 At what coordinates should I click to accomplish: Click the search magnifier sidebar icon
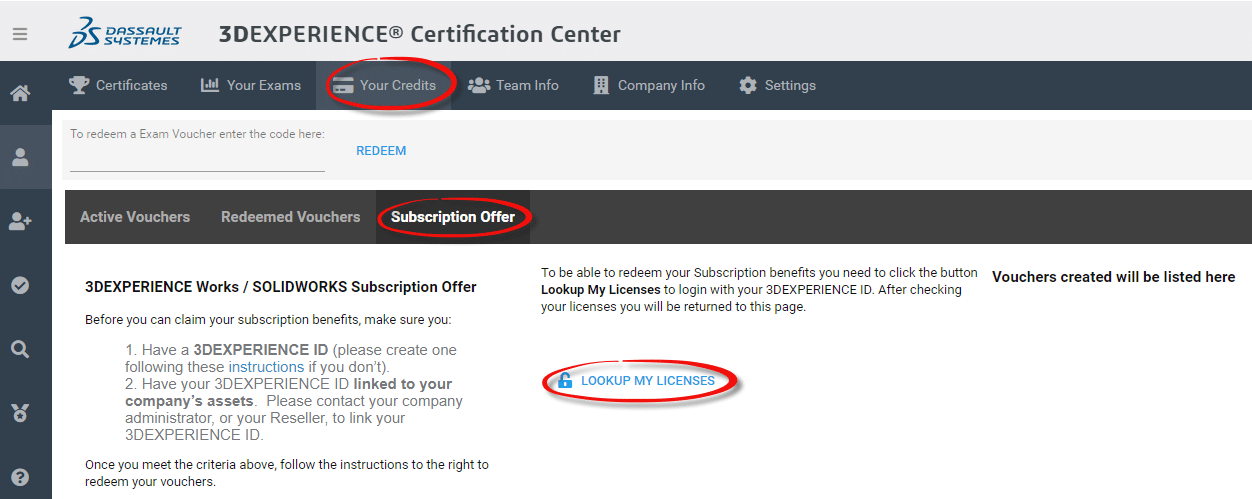[x=20, y=349]
